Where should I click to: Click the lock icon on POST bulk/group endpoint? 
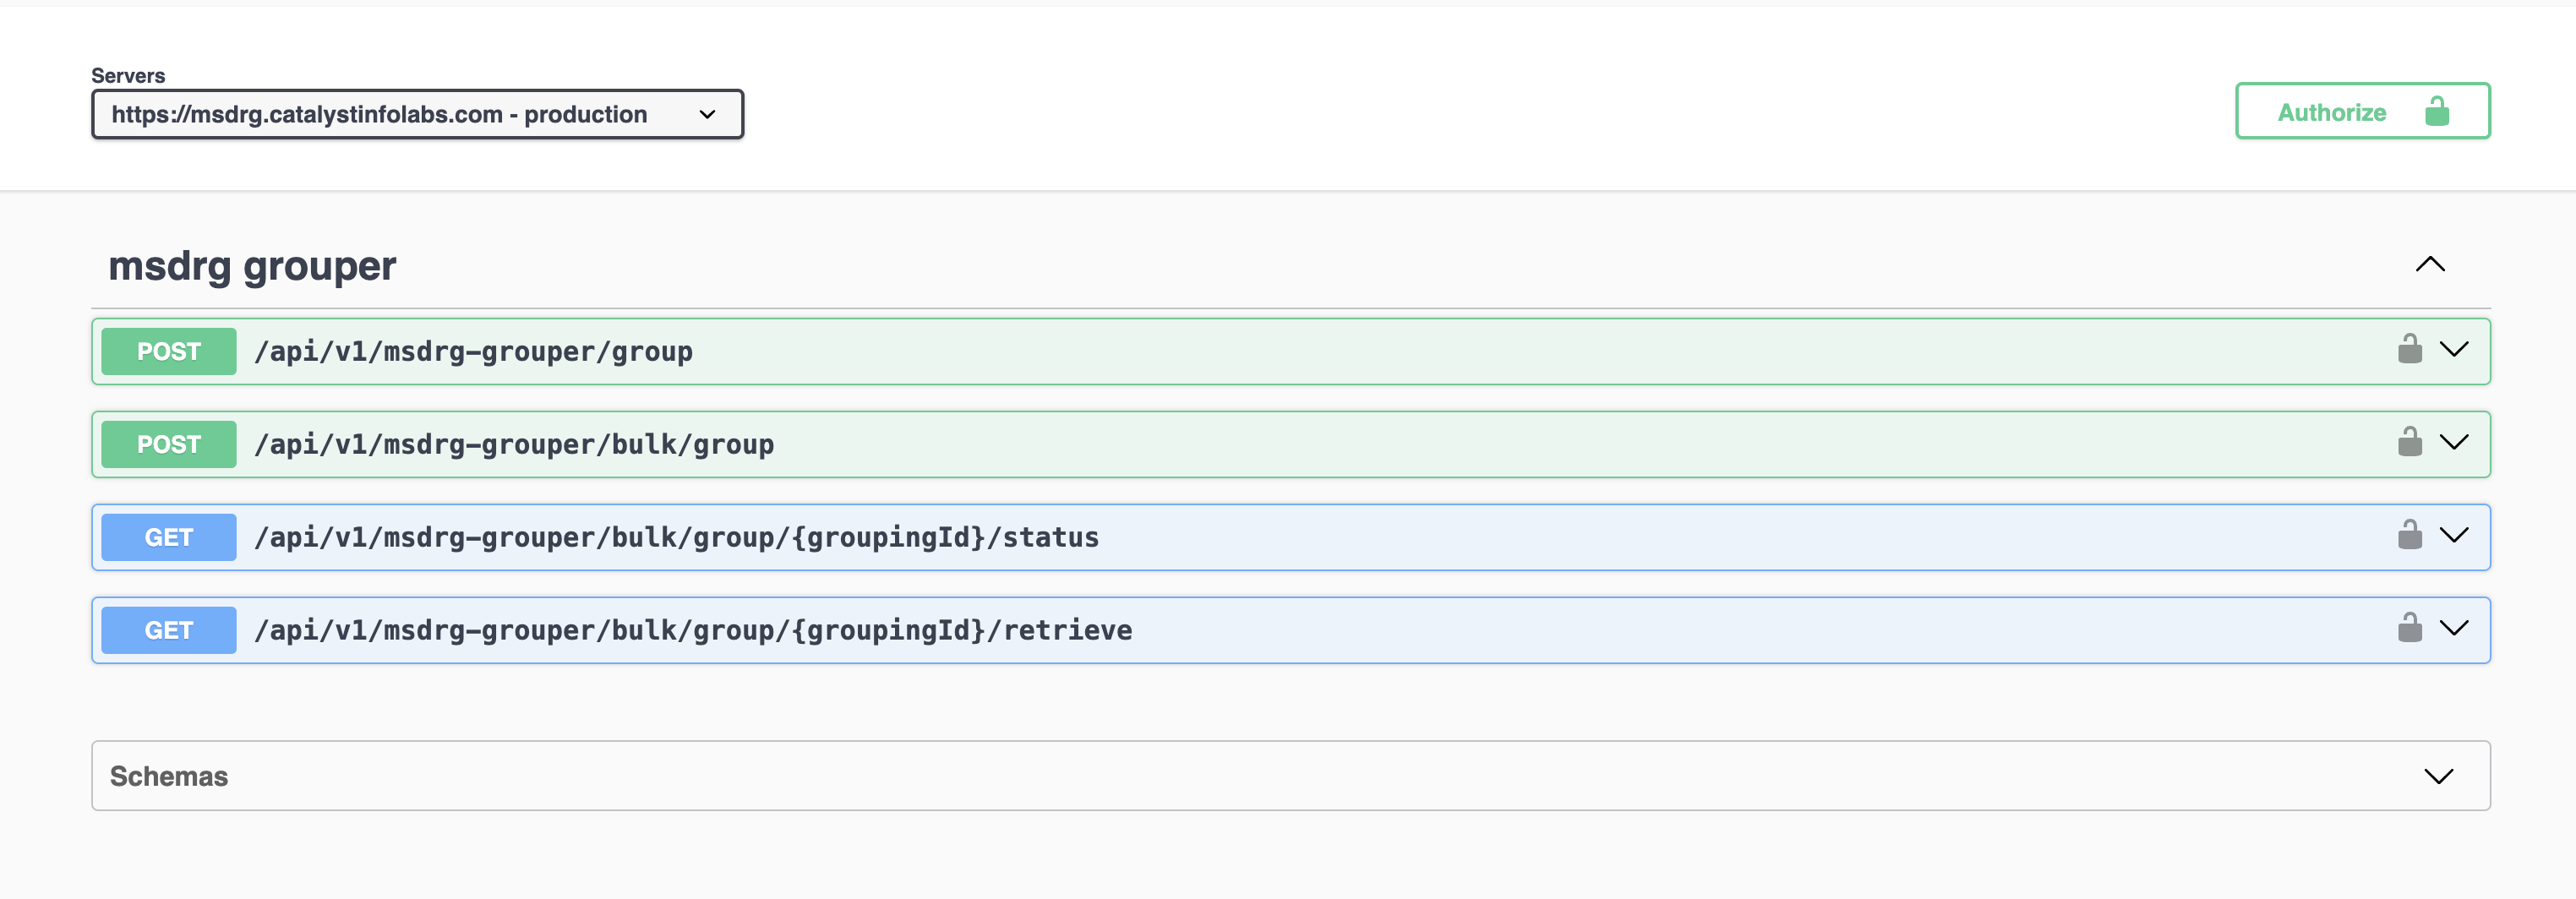click(2409, 442)
